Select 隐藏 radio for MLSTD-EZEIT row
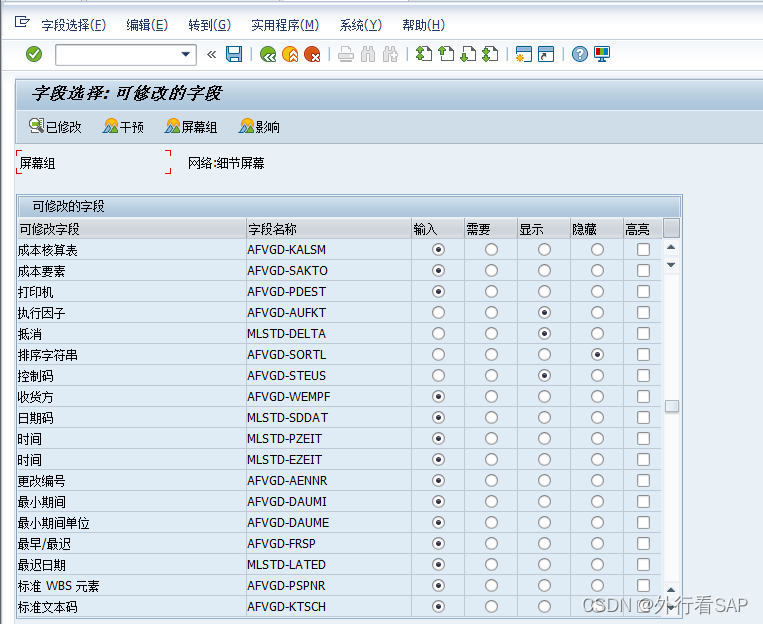Image resolution: width=763 pixels, height=624 pixels. (598, 459)
